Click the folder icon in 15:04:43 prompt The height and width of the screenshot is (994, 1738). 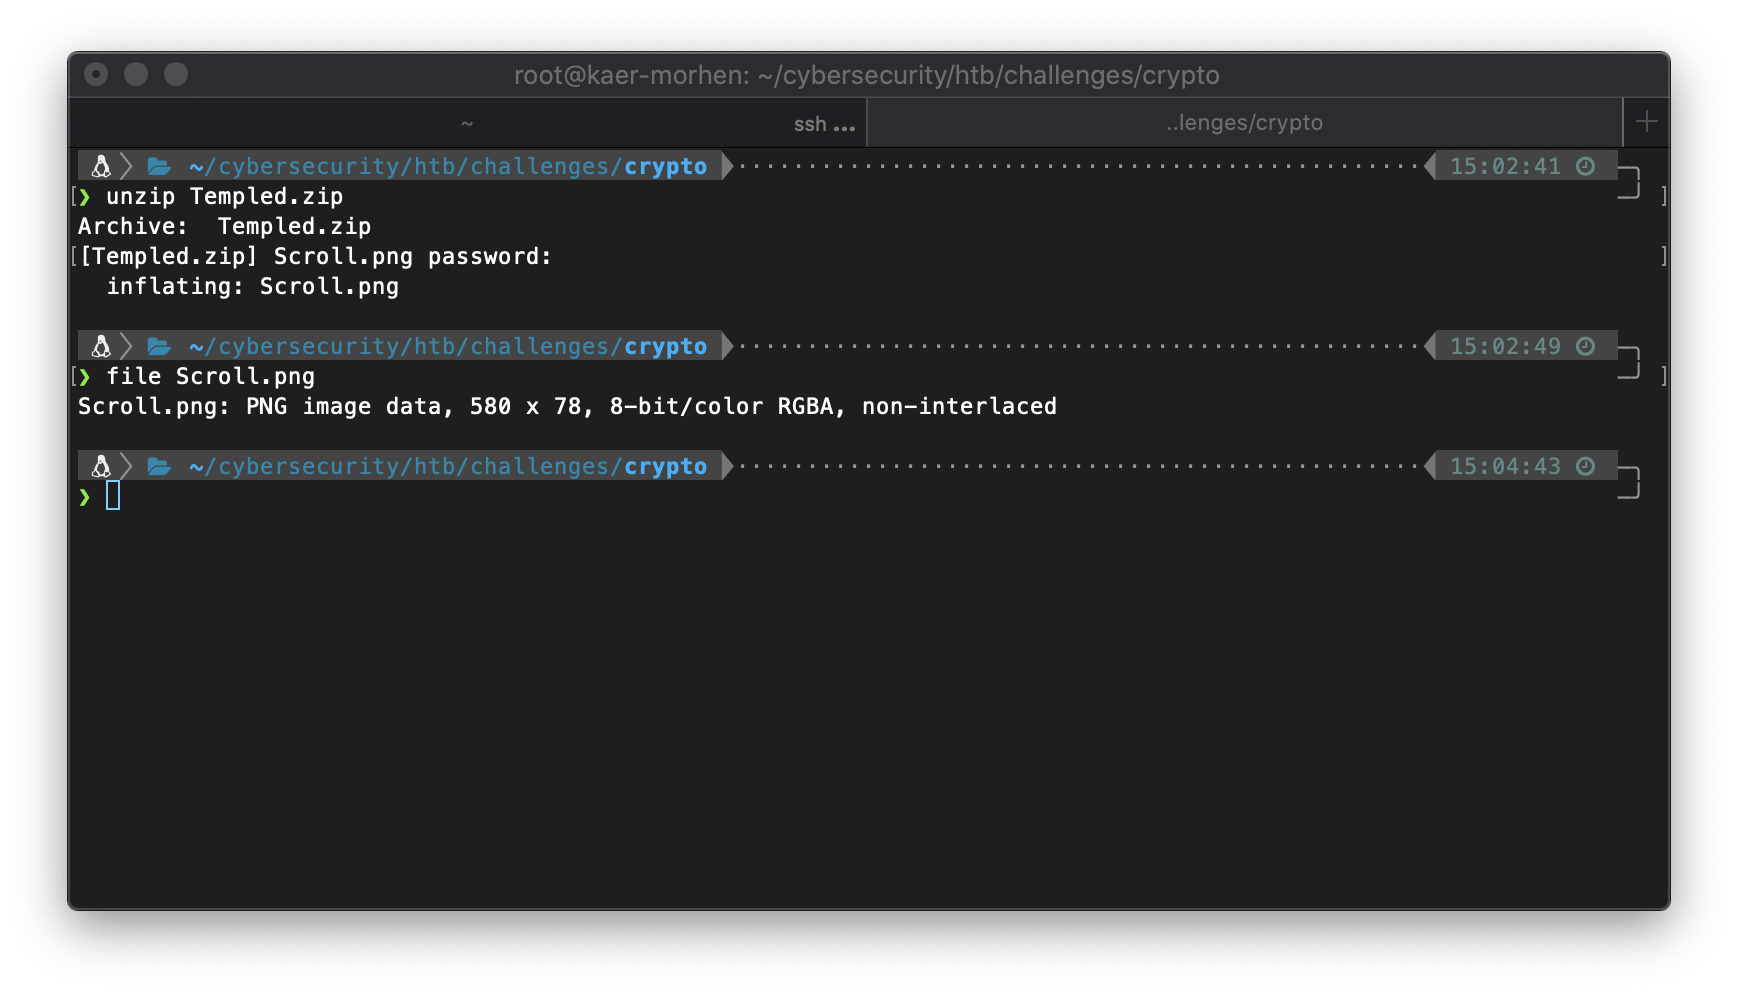[159, 466]
